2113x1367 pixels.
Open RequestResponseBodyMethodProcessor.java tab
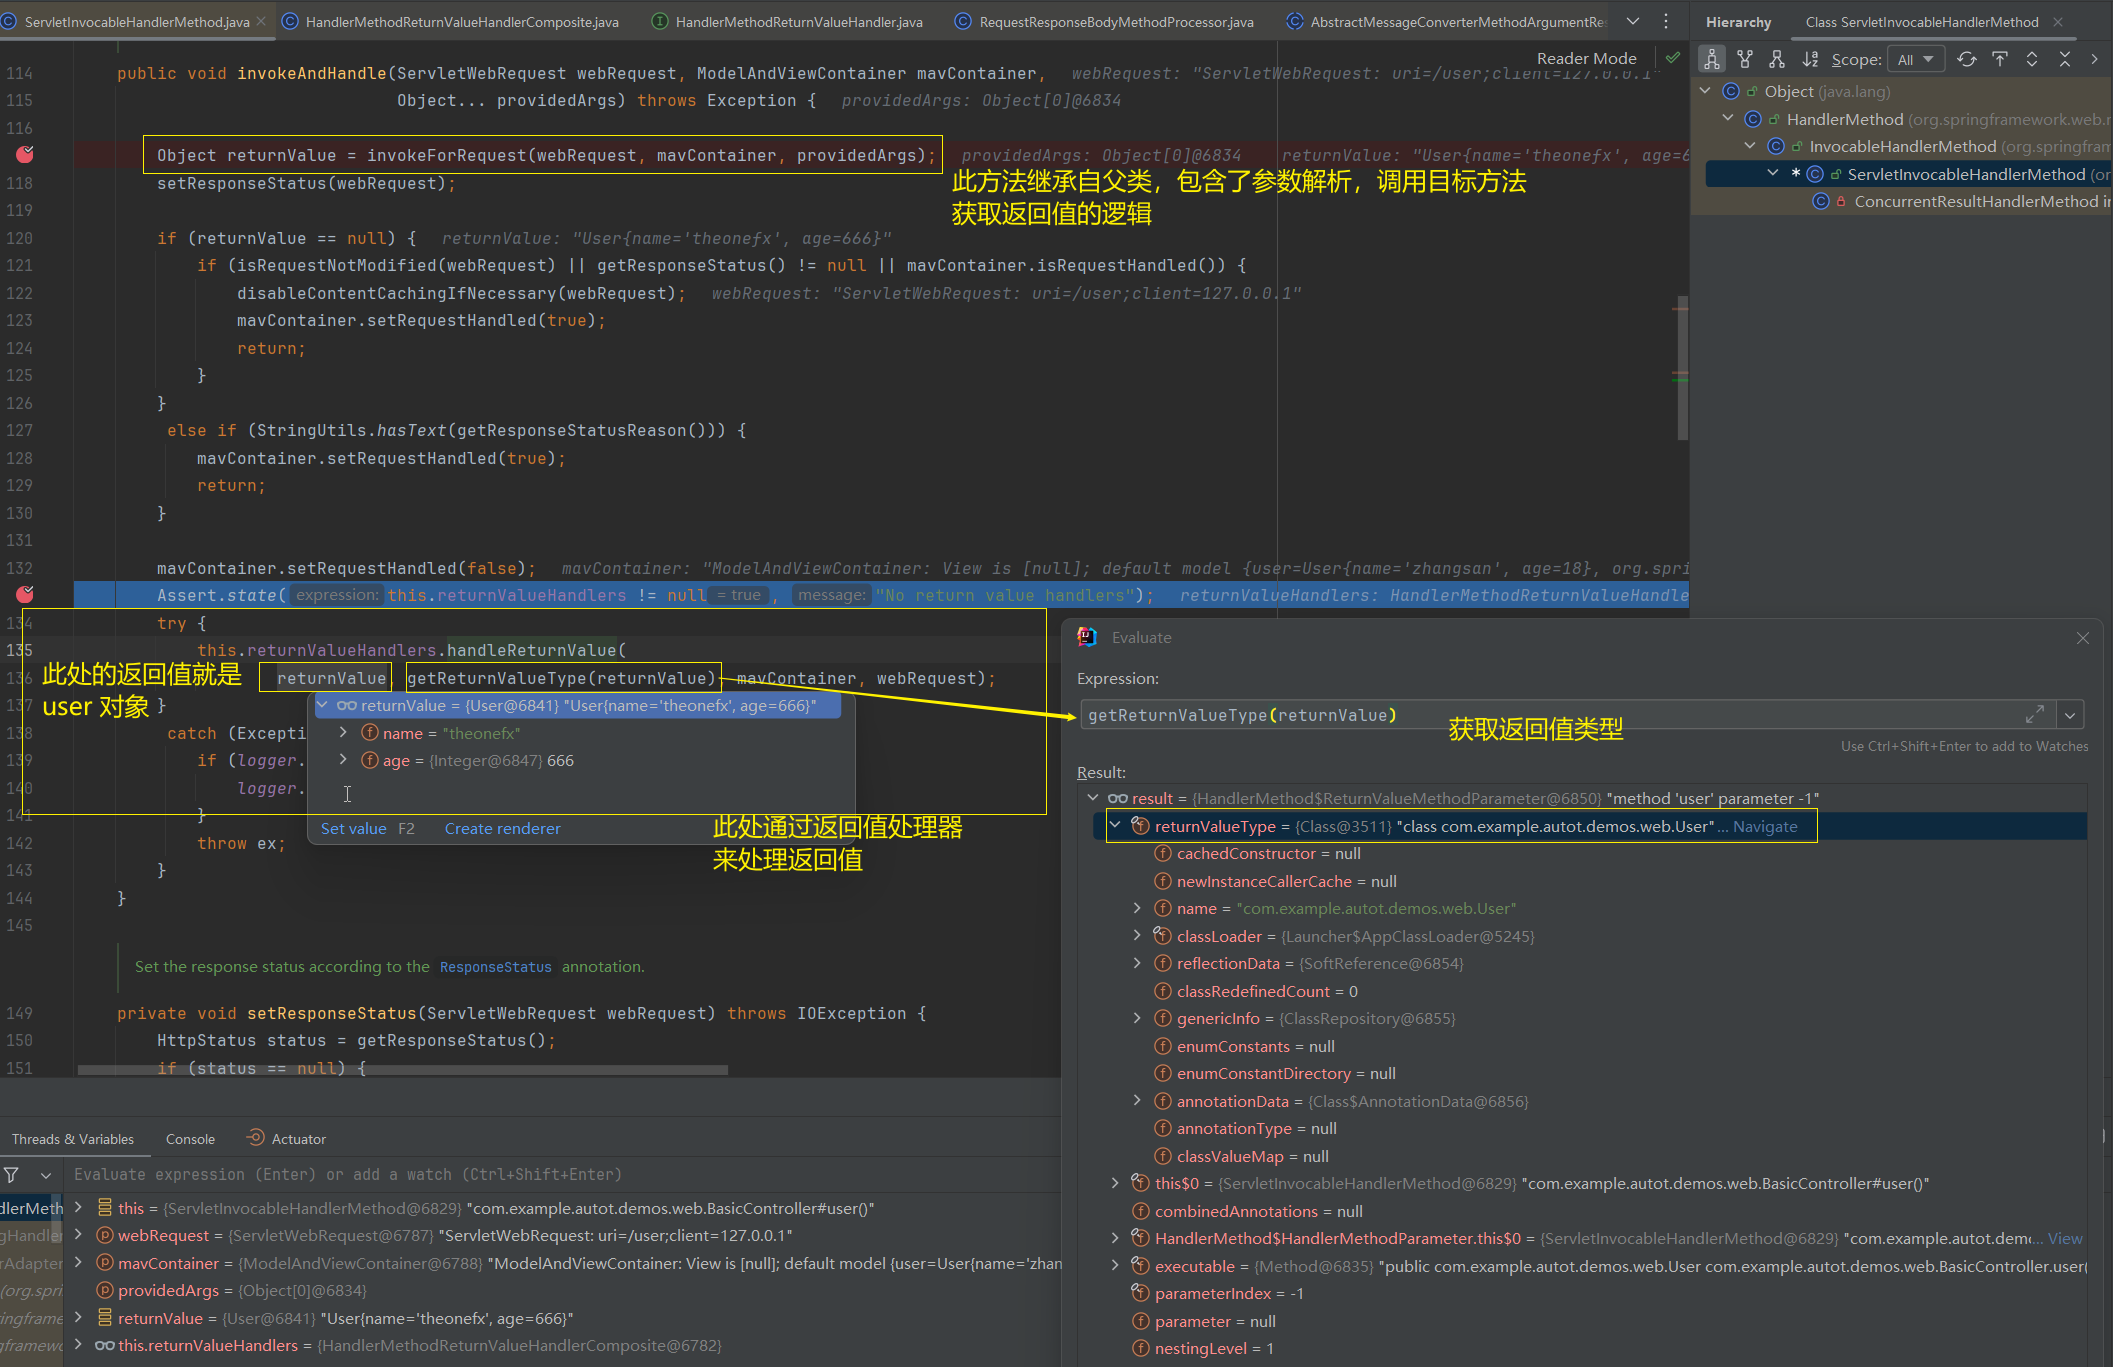pos(1105,22)
